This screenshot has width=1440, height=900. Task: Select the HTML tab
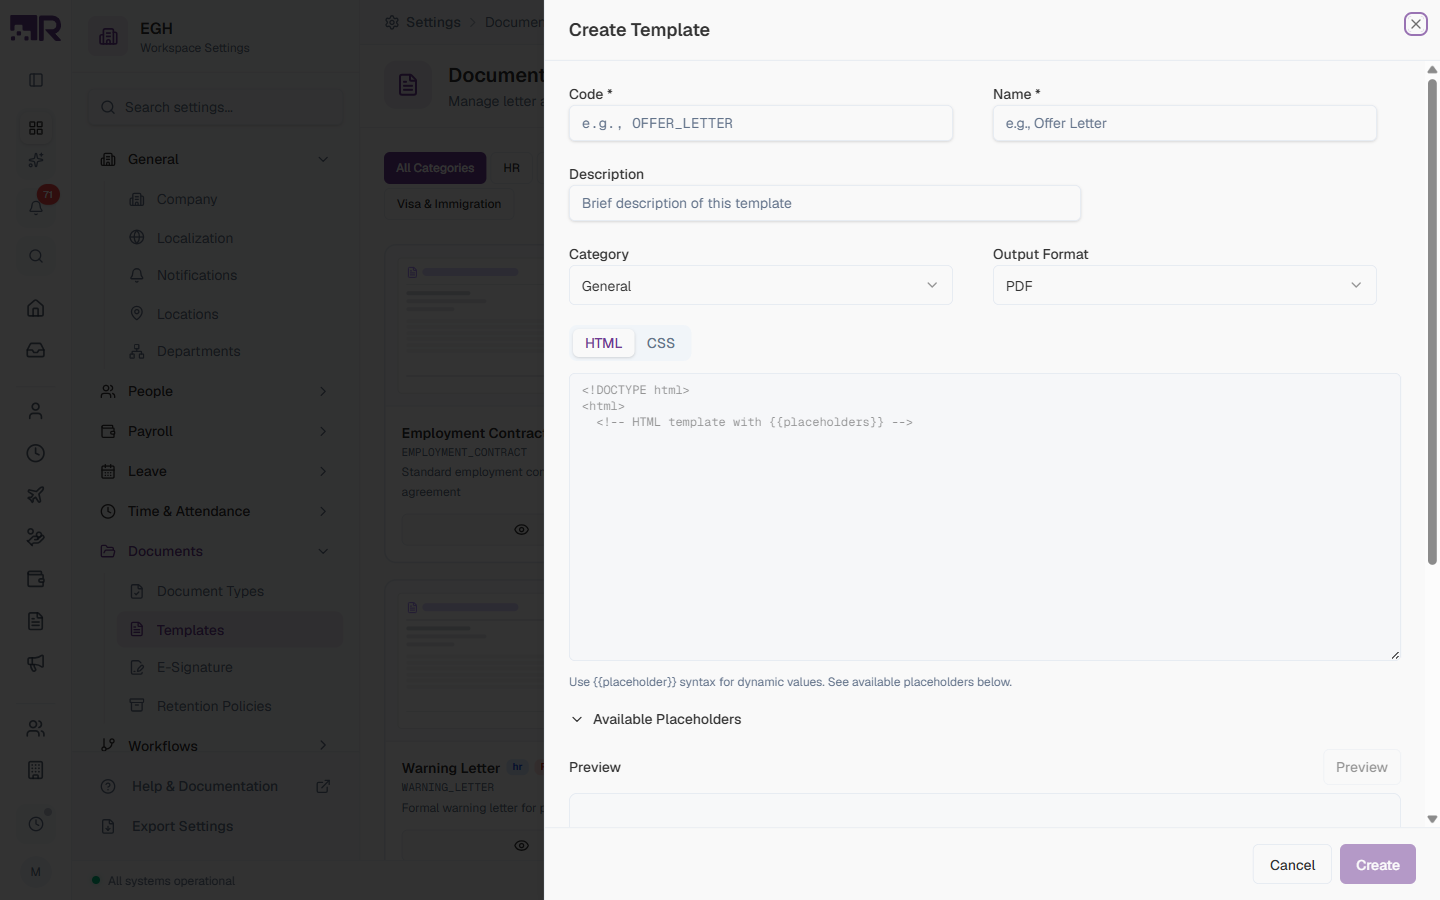click(603, 343)
